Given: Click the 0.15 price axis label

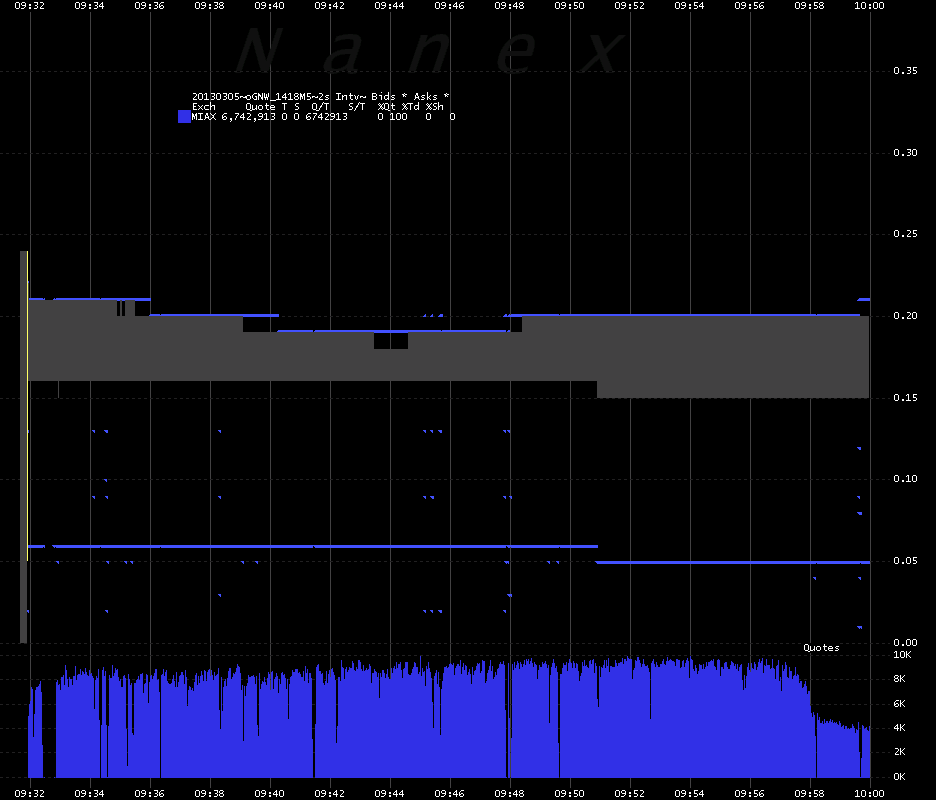Looking at the screenshot, I should click(x=906, y=398).
